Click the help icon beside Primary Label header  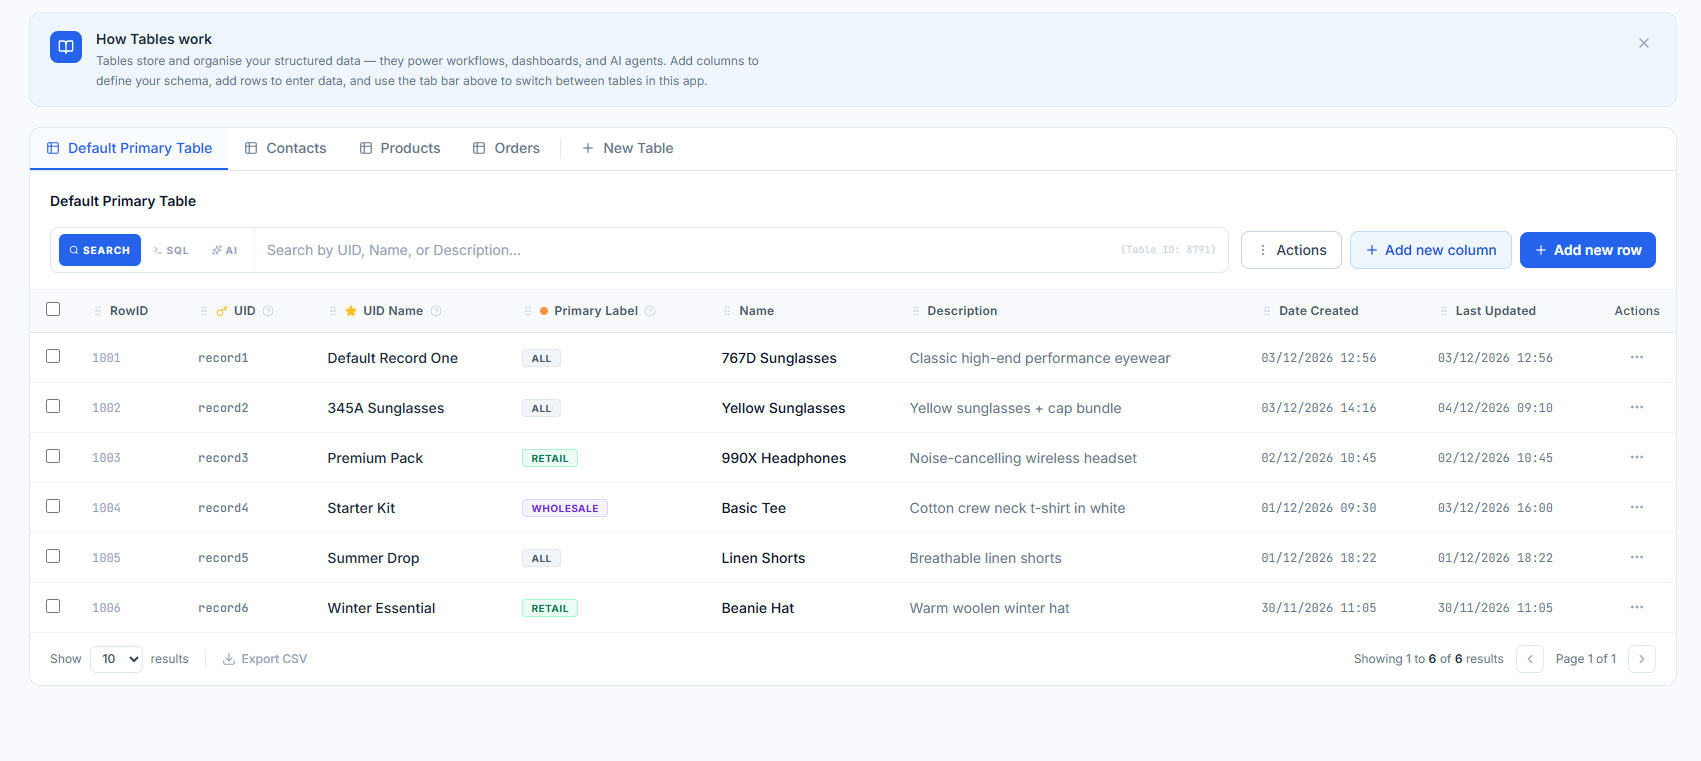click(x=650, y=311)
